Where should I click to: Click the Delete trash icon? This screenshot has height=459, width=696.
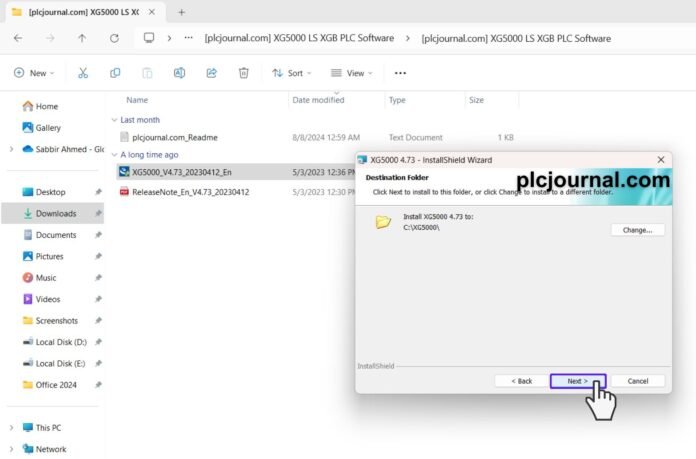click(x=244, y=73)
